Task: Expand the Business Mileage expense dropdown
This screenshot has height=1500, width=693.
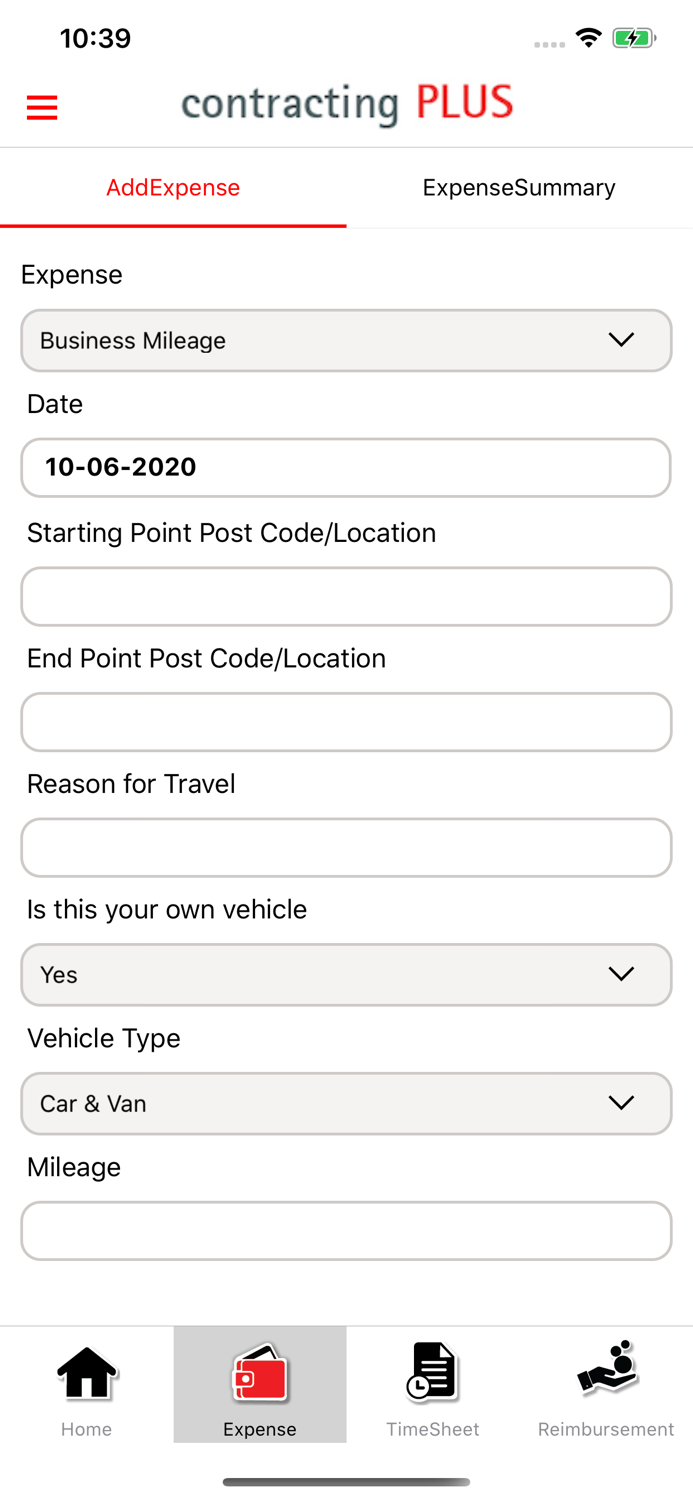Action: tap(346, 341)
